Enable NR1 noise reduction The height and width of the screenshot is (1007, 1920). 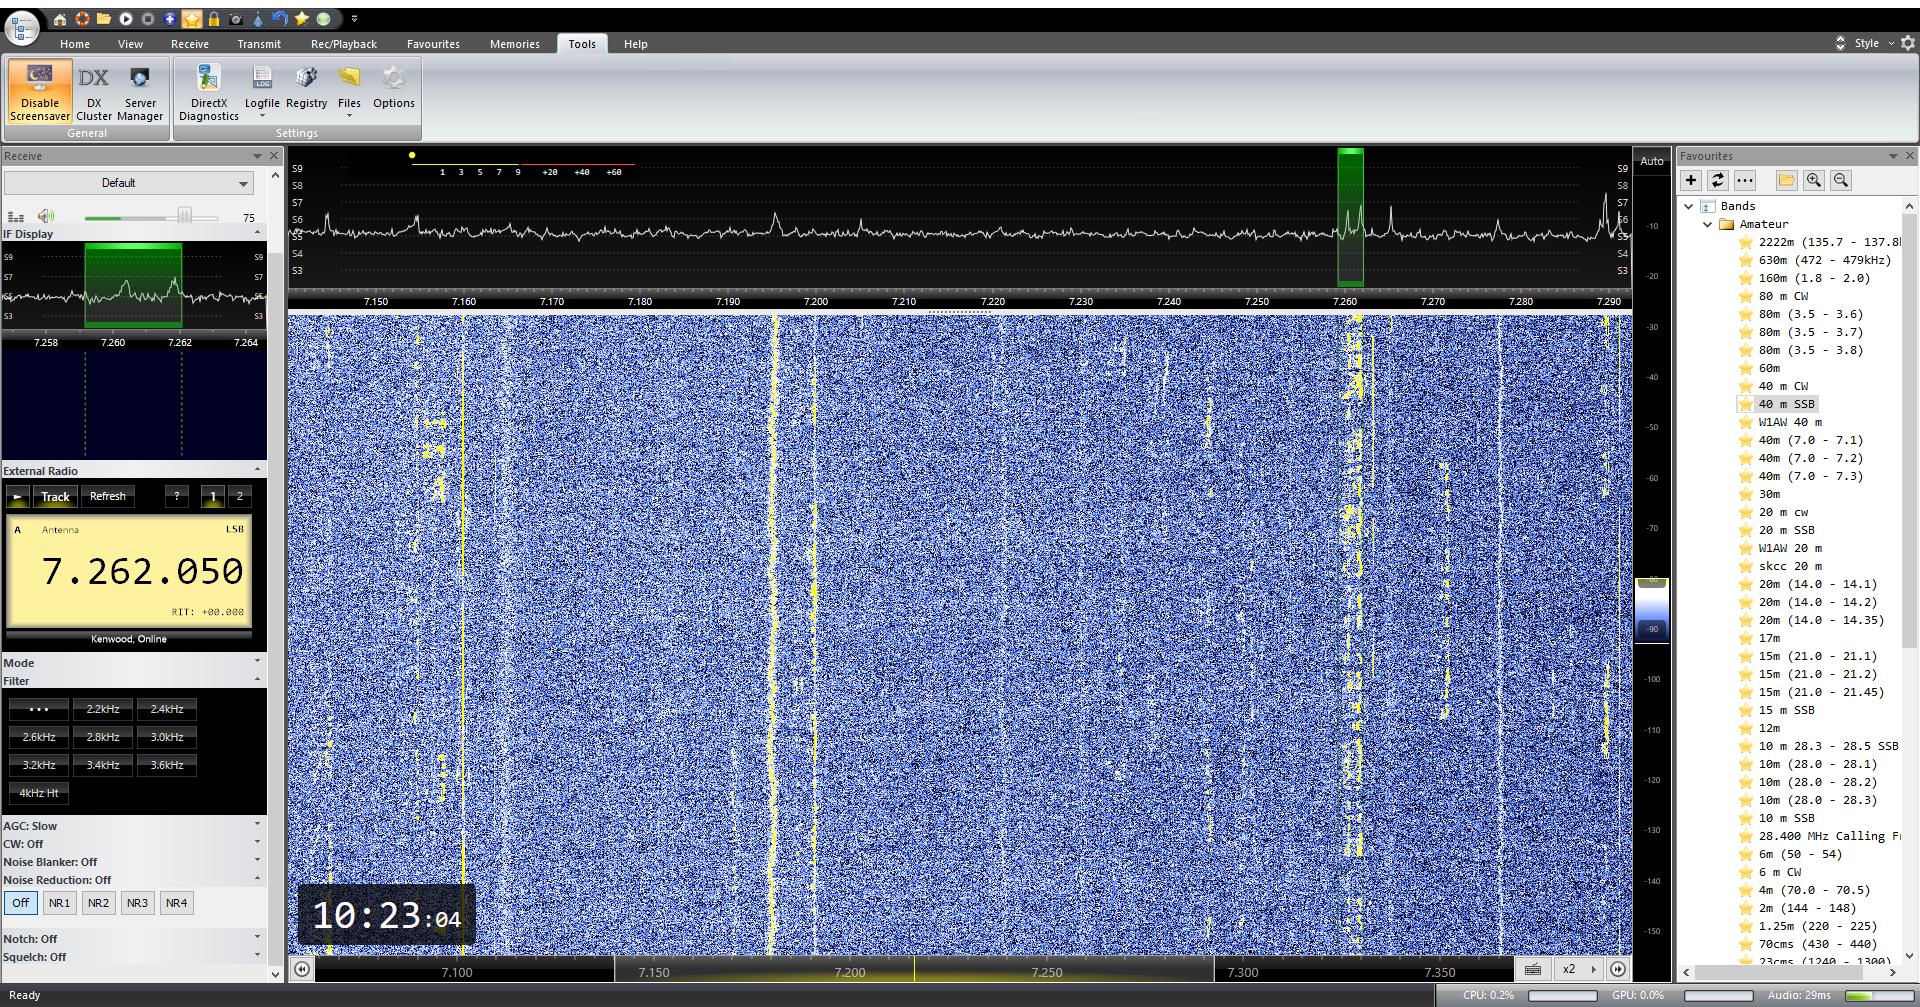[x=59, y=903]
